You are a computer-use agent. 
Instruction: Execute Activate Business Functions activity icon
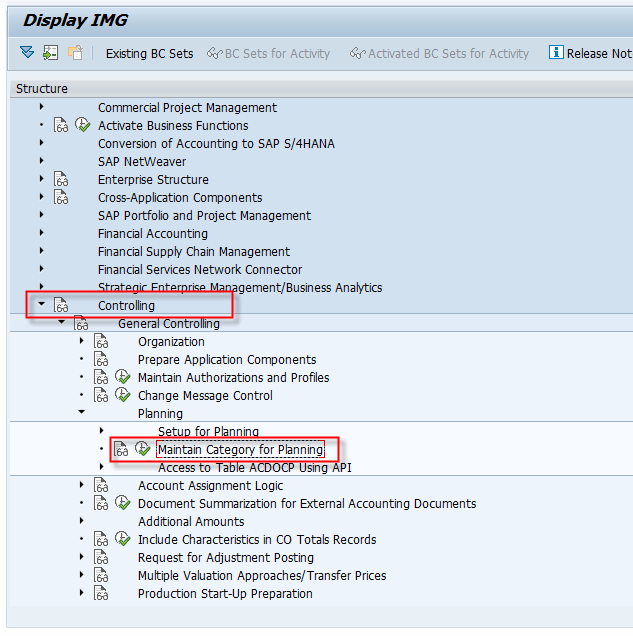point(83,125)
